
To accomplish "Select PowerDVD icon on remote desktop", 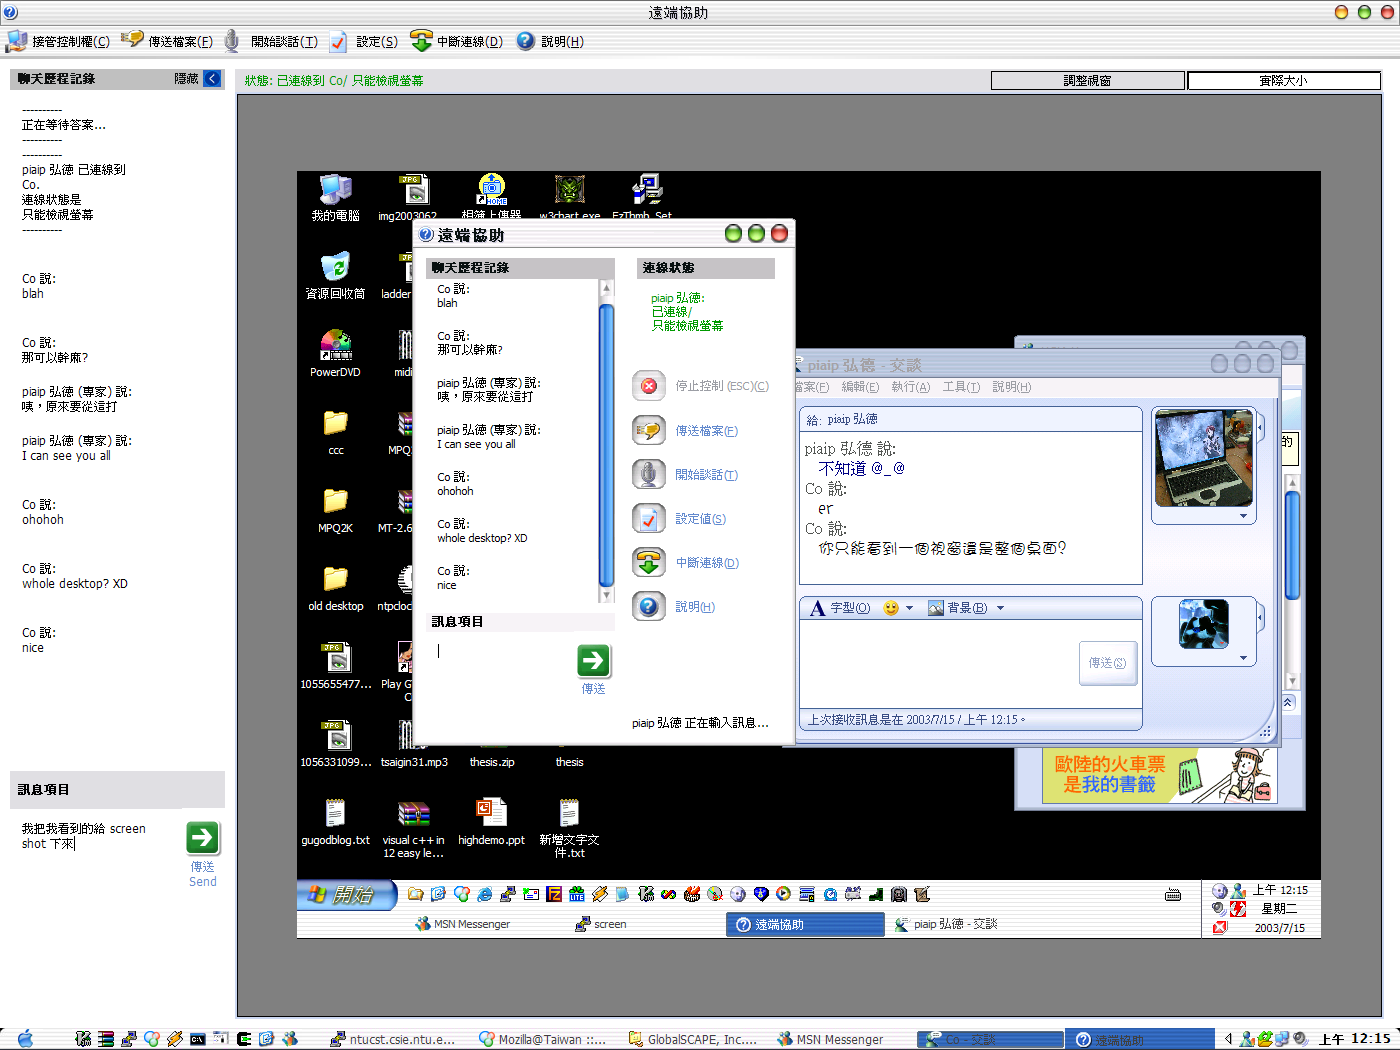I will pyautogui.click(x=335, y=353).
